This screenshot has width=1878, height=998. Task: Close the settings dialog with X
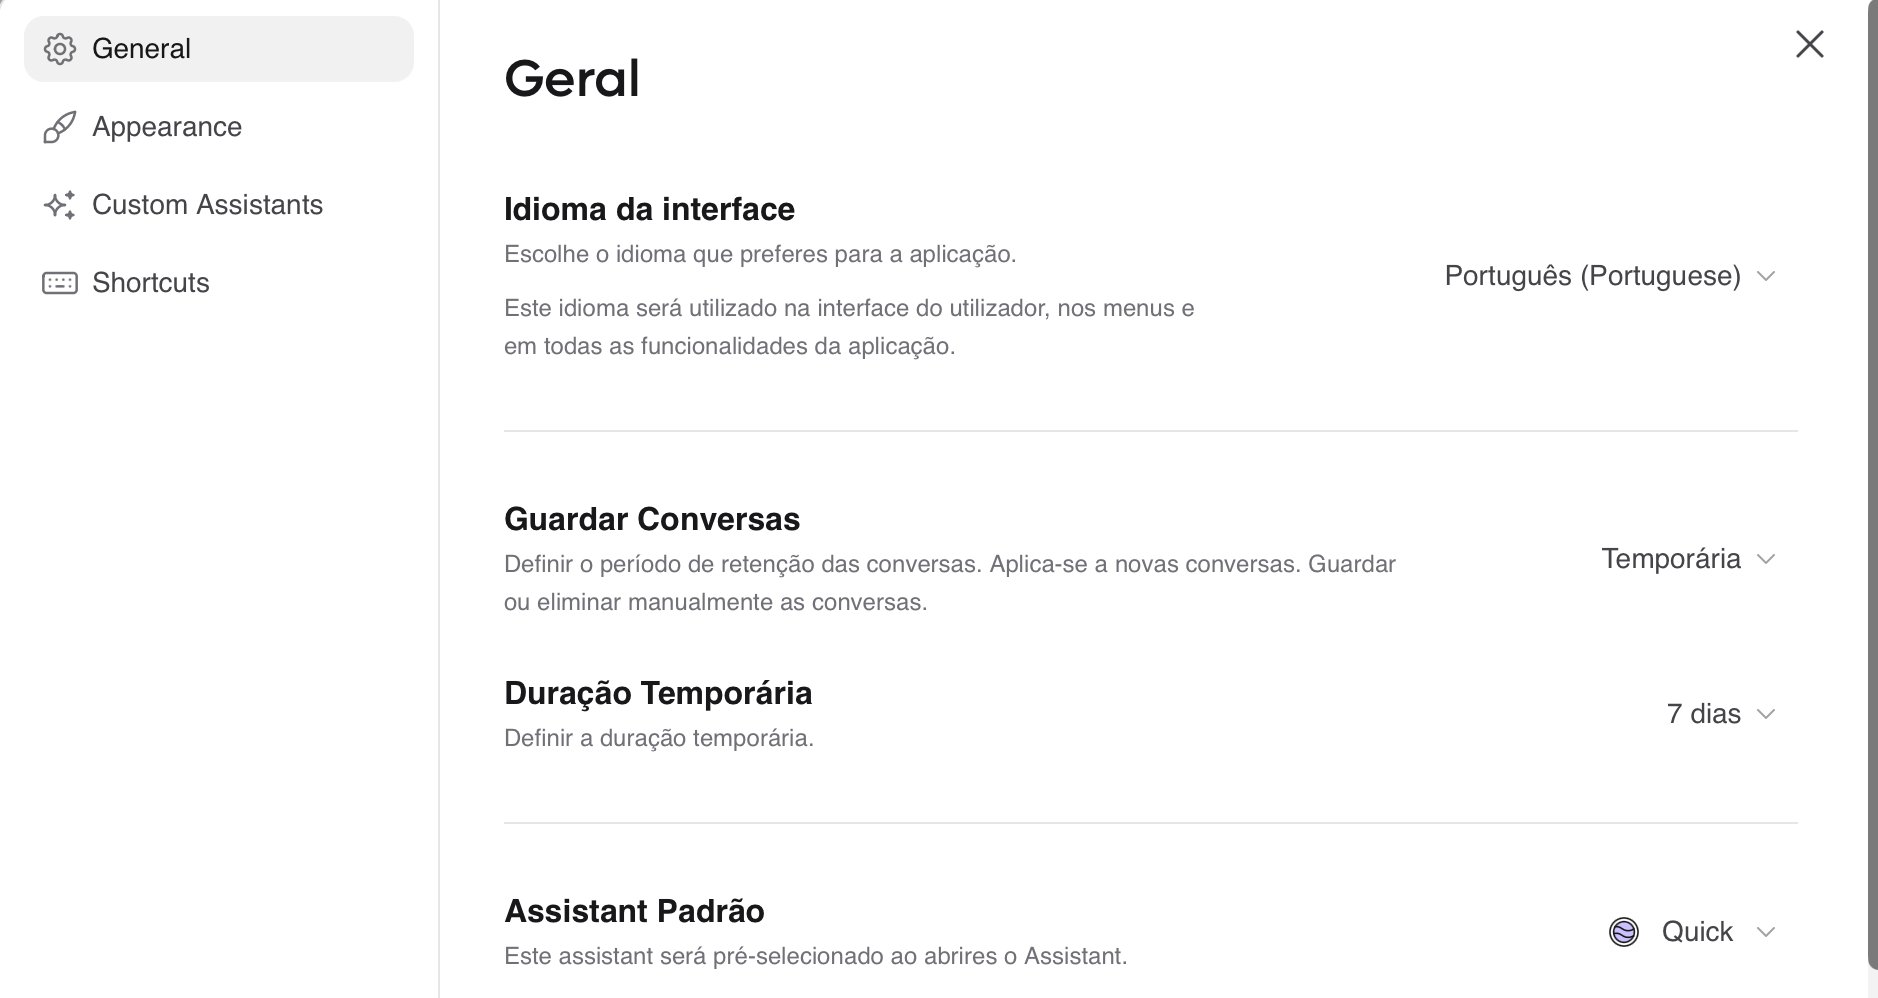(x=1810, y=44)
